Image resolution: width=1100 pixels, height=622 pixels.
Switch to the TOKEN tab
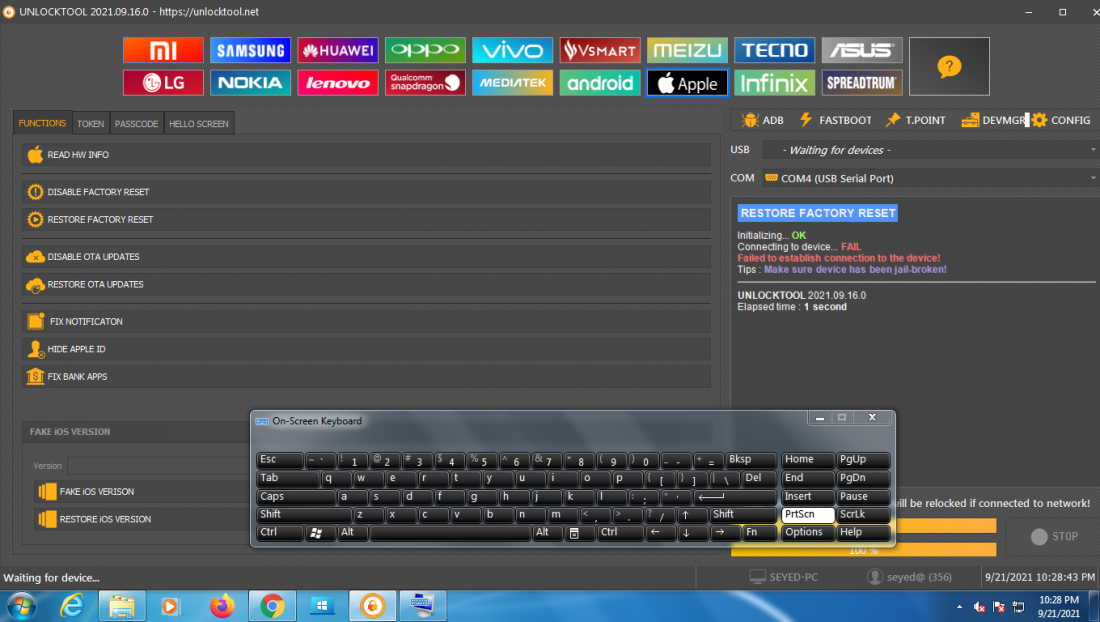coord(90,123)
